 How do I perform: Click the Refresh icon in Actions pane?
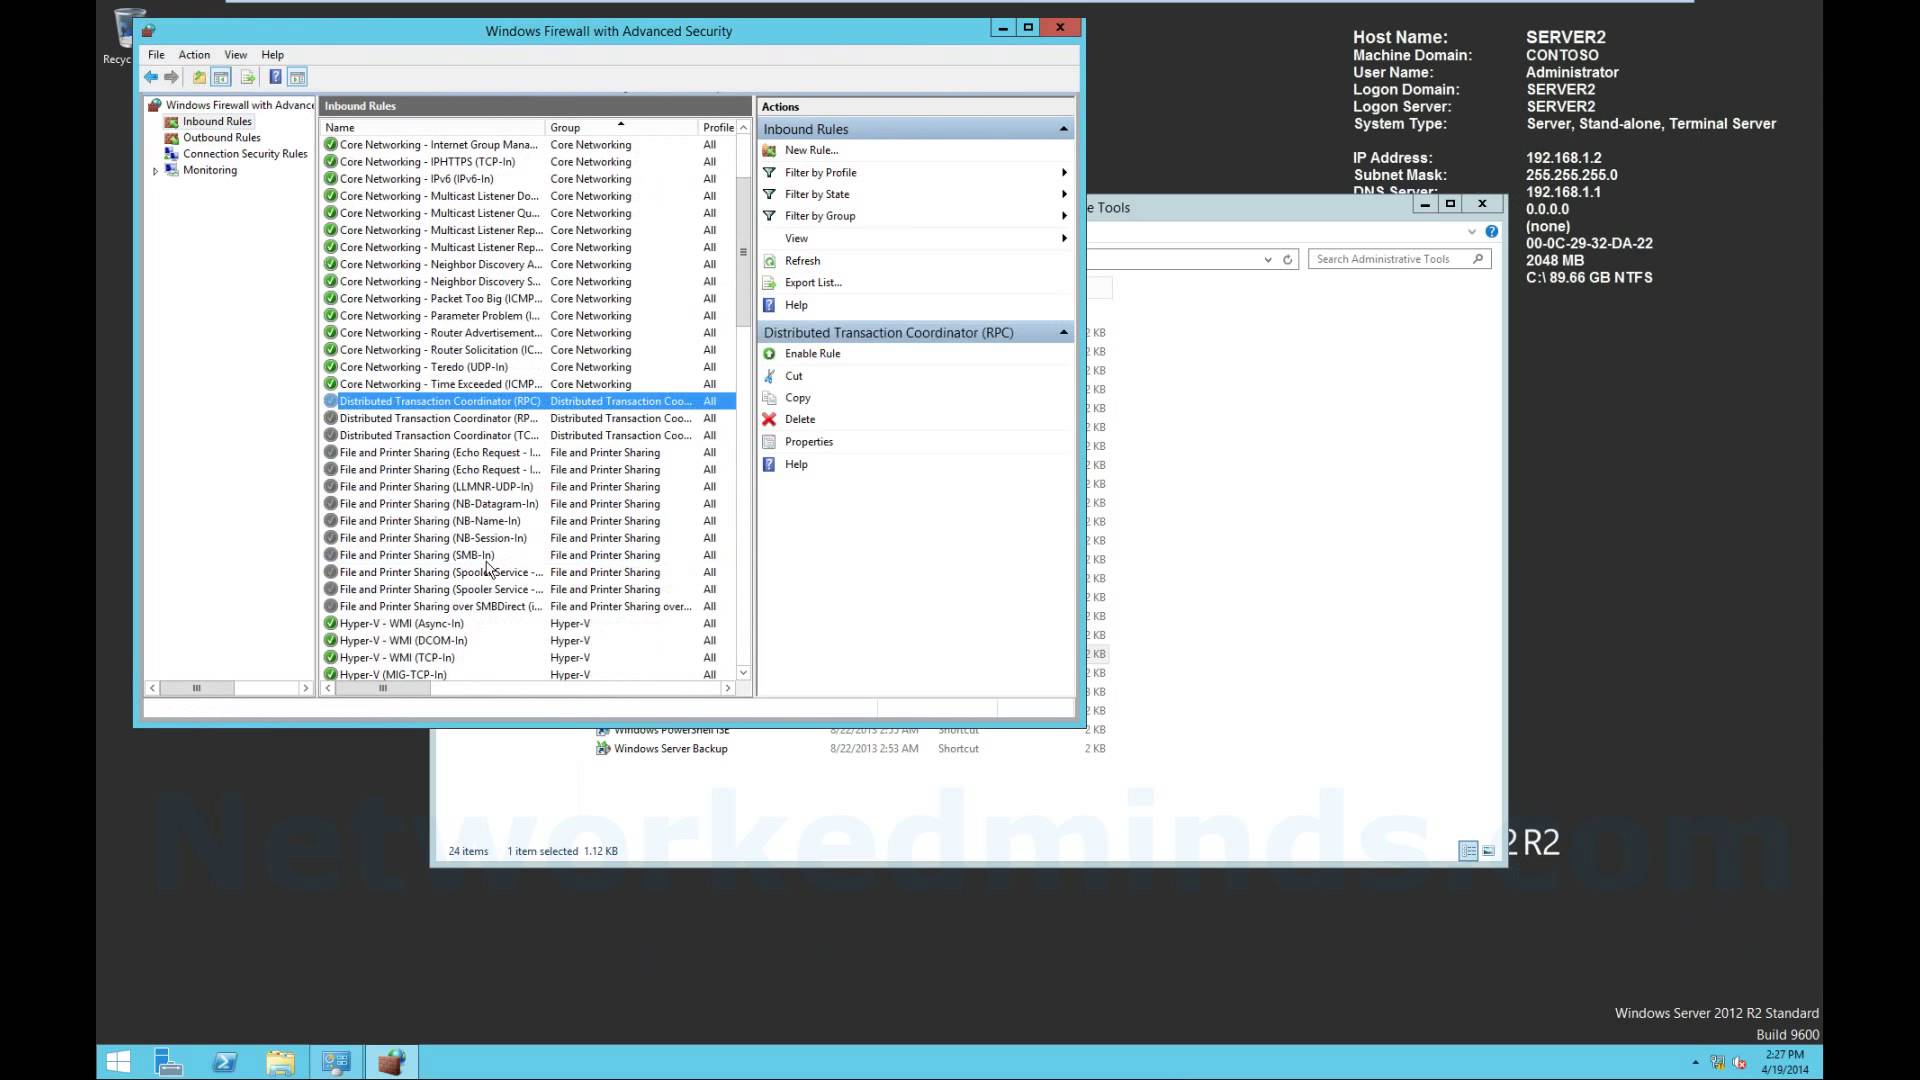pos(769,261)
